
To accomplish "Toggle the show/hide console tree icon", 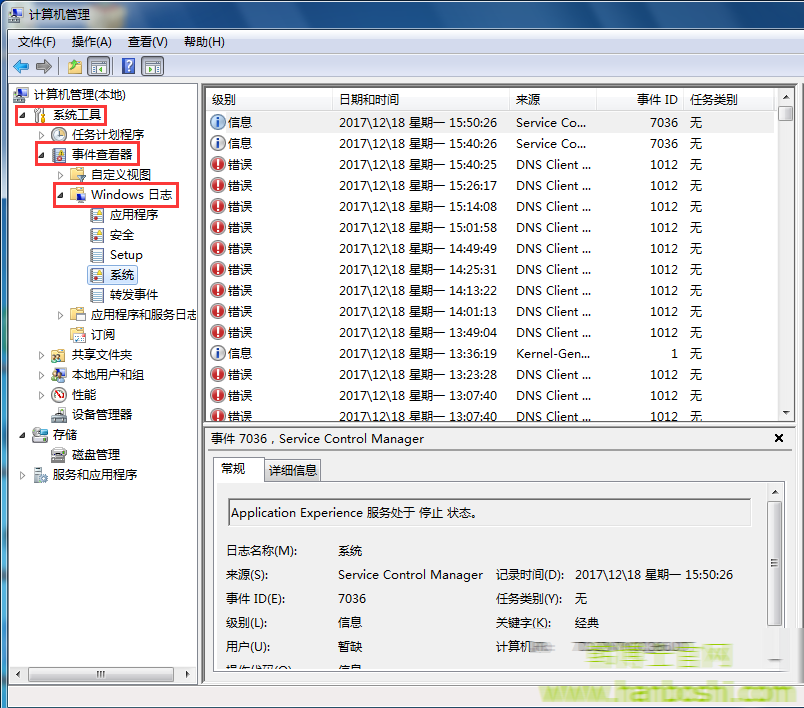I will coord(99,66).
